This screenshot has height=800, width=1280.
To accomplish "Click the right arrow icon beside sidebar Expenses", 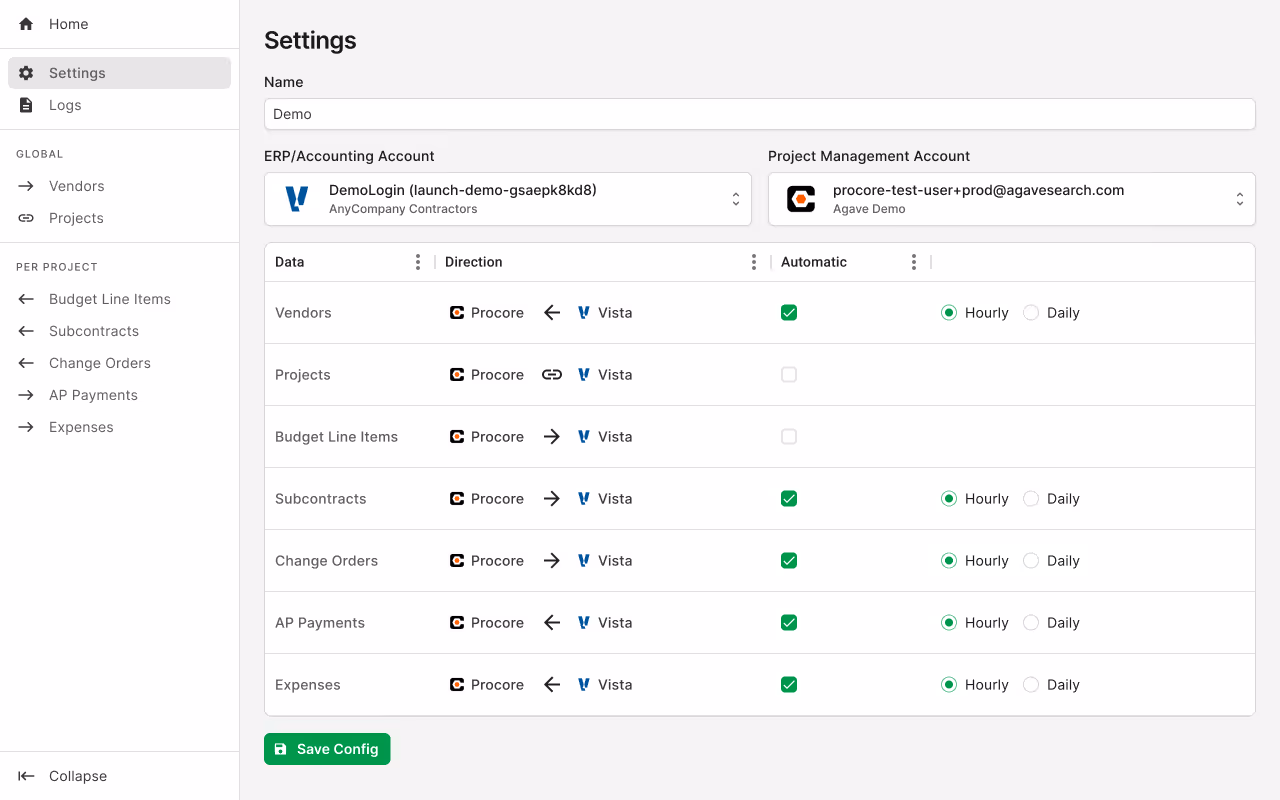I will pyautogui.click(x=26, y=427).
